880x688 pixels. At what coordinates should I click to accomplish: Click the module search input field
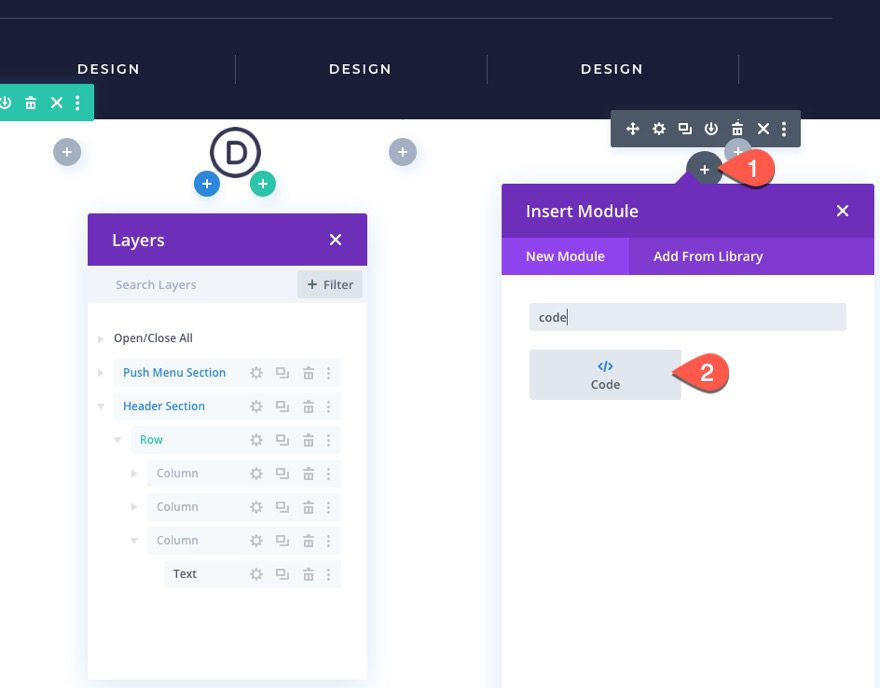click(x=687, y=317)
